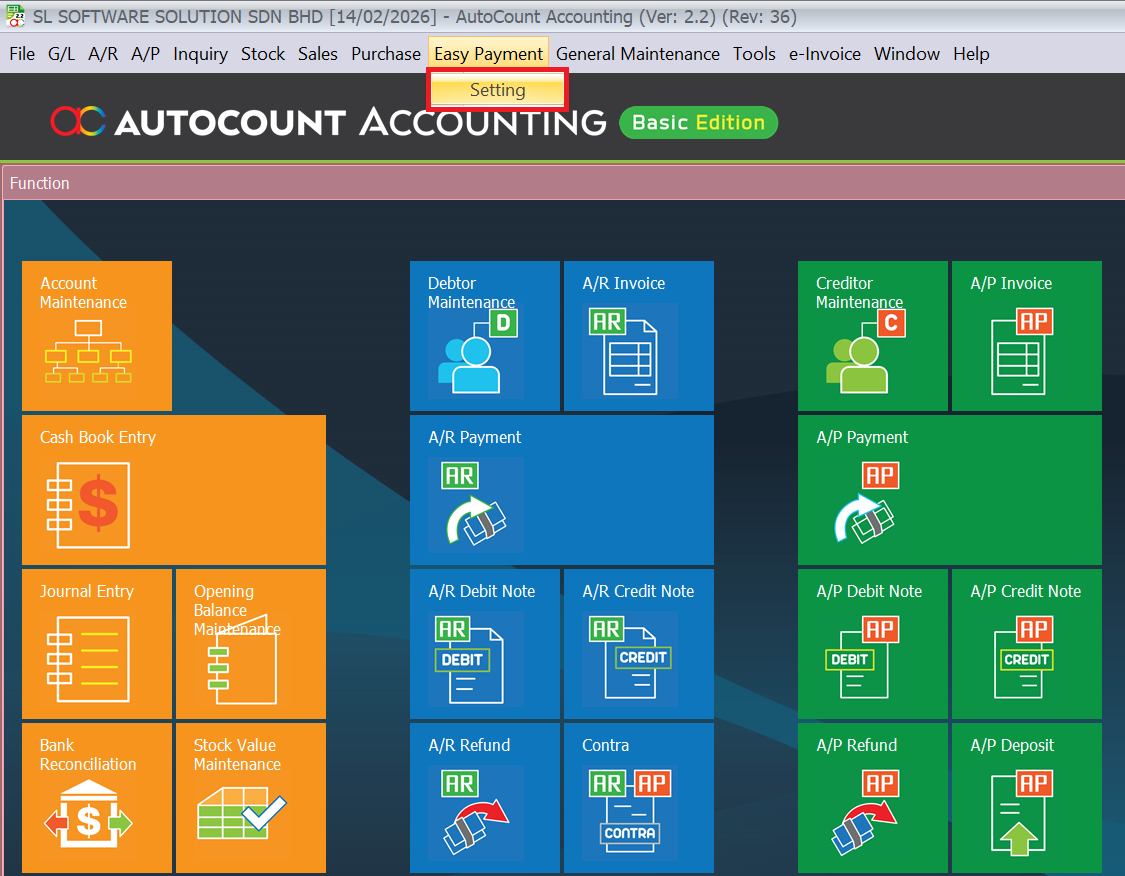Expand the Purchase menu
This screenshot has width=1125, height=876.
385,54
